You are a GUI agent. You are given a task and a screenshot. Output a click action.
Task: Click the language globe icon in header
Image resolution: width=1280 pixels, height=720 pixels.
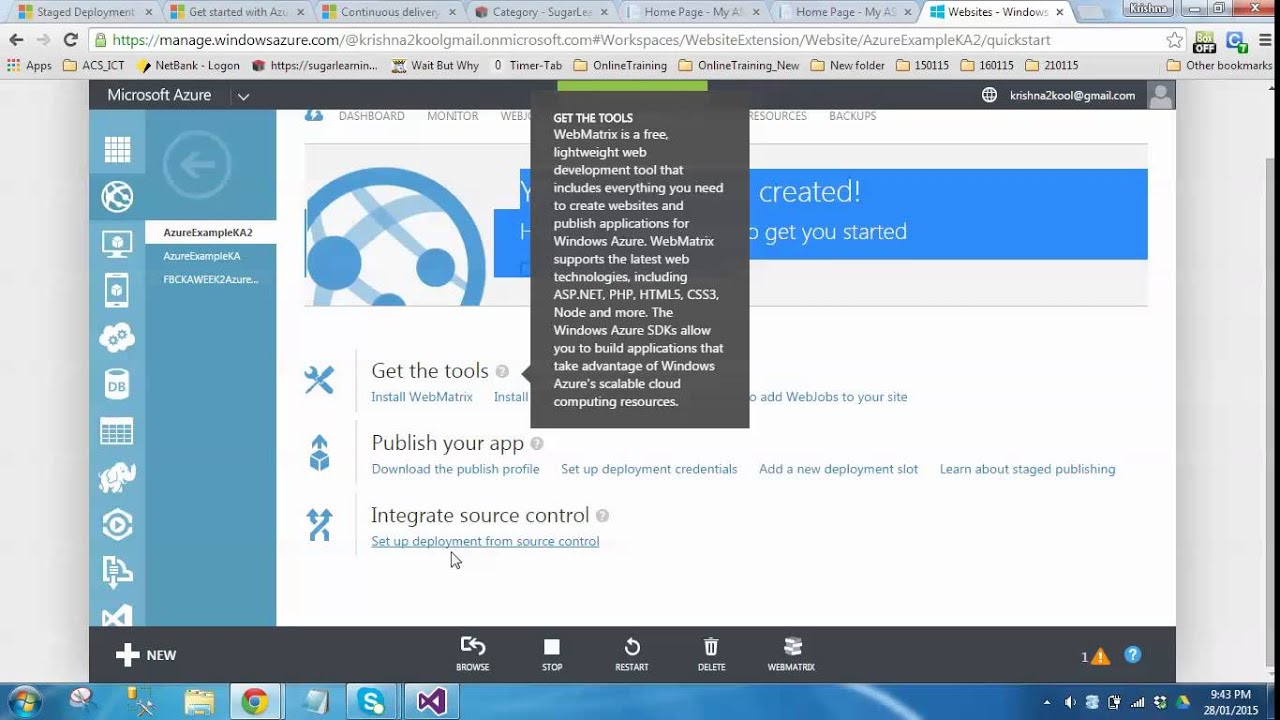[989, 95]
